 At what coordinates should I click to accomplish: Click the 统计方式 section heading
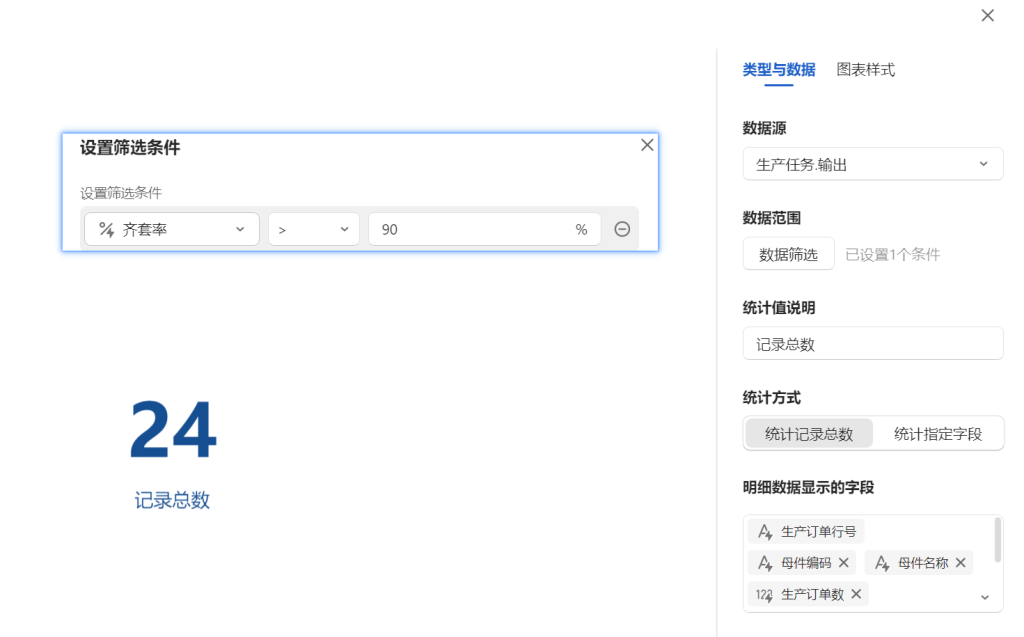pyautogui.click(x=771, y=398)
